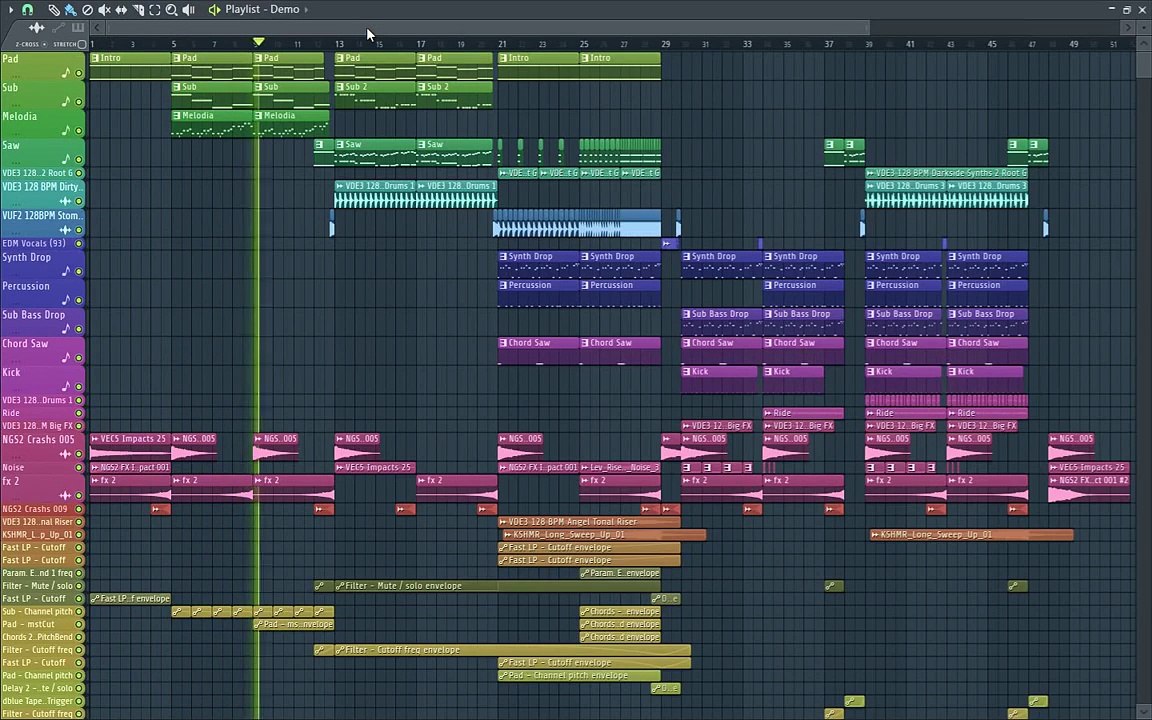Show automation clips picker icon
1152x720 pixels.
coord(58,28)
